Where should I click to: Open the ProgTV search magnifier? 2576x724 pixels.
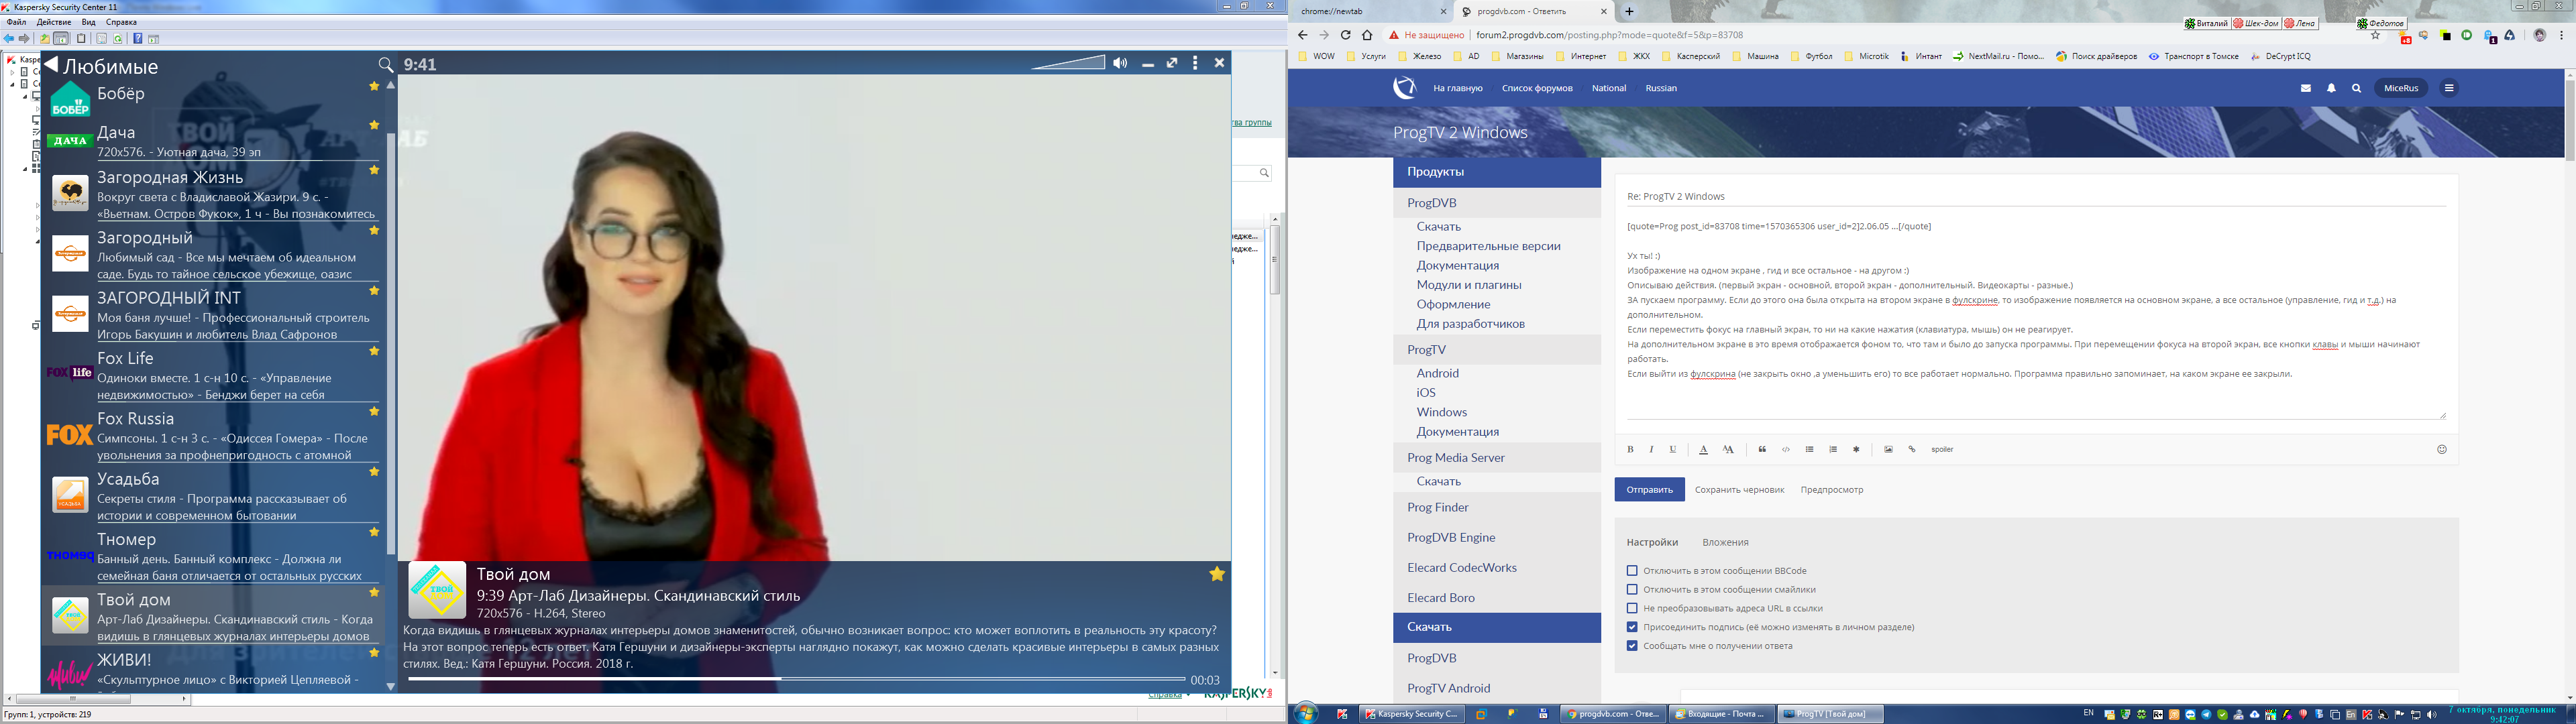(386, 65)
